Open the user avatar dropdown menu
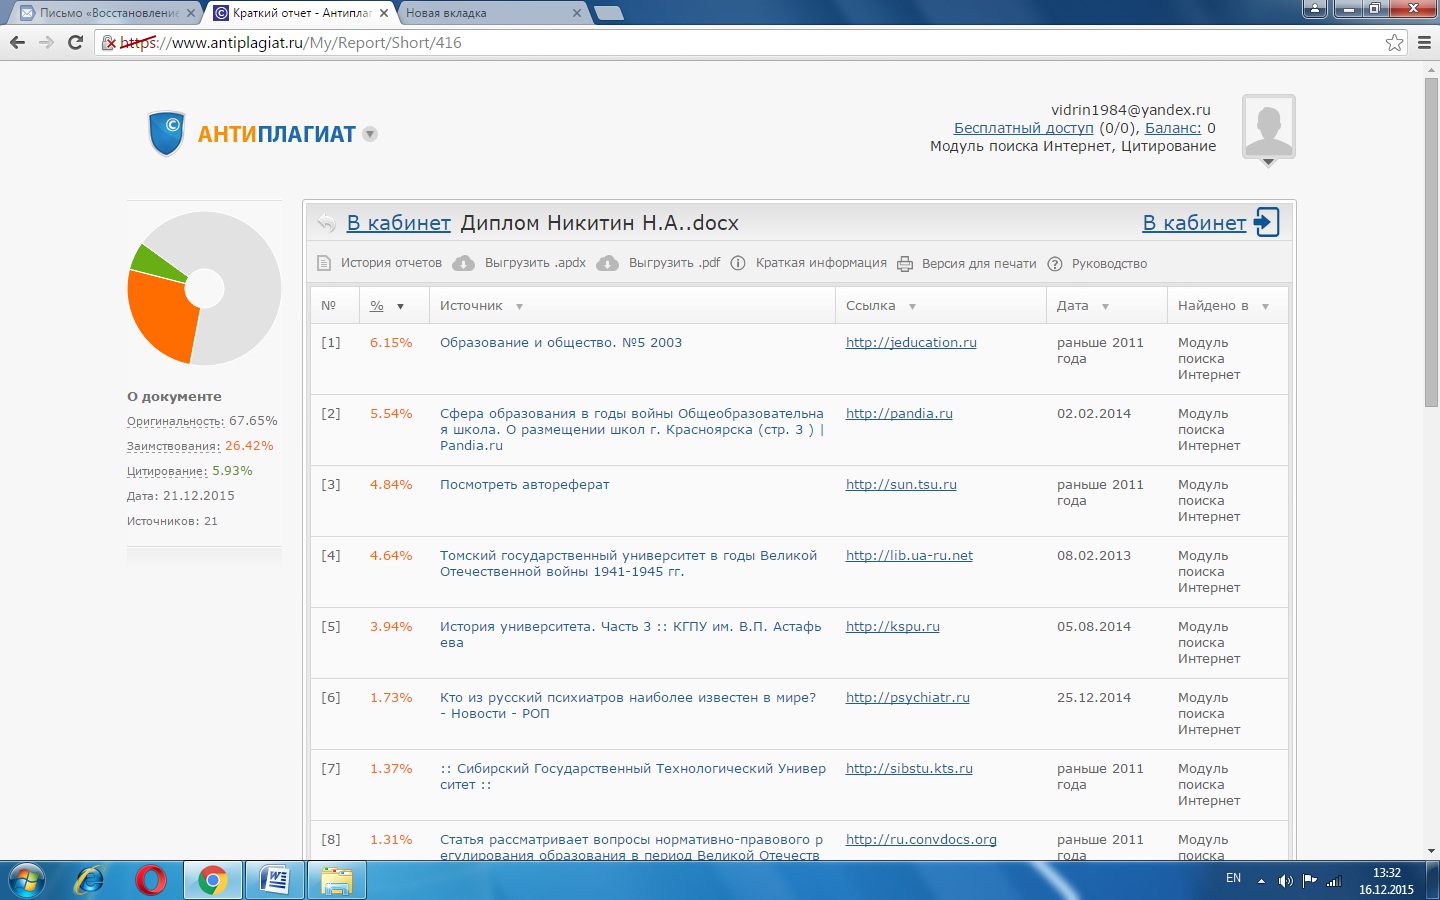The image size is (1440, 900). 1268,163
